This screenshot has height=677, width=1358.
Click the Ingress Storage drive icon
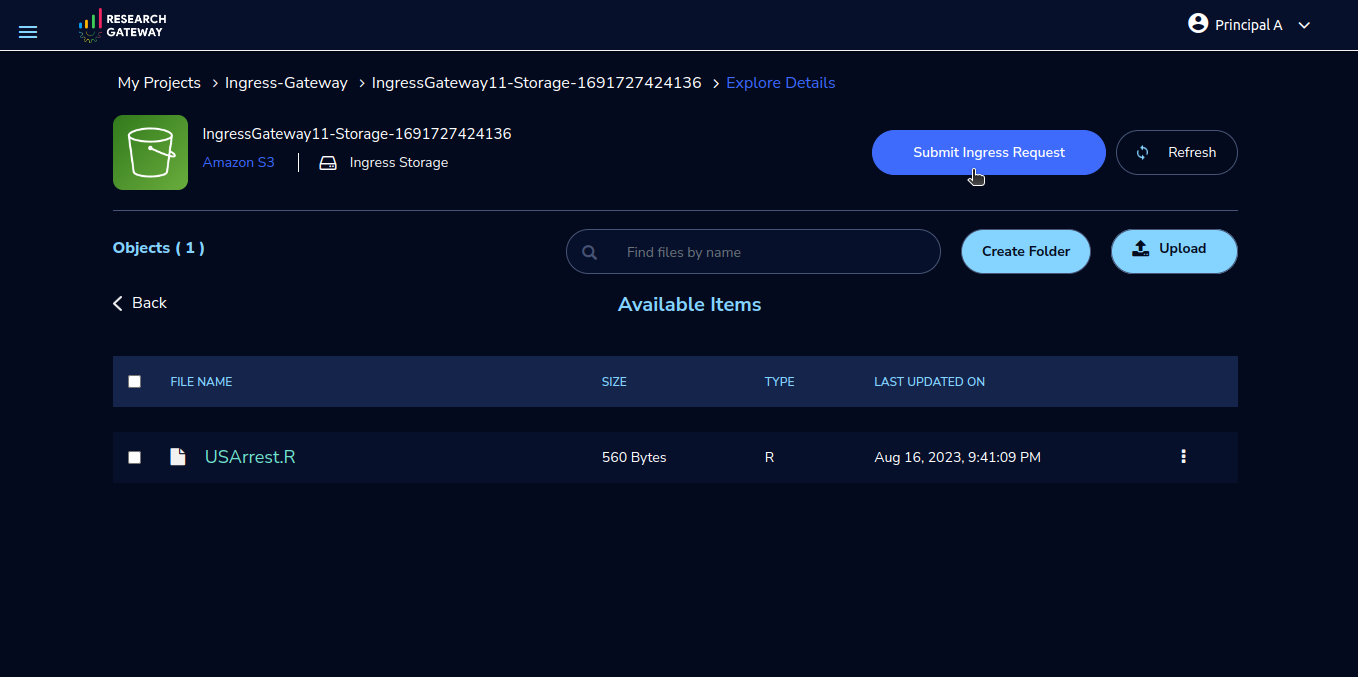328,163
